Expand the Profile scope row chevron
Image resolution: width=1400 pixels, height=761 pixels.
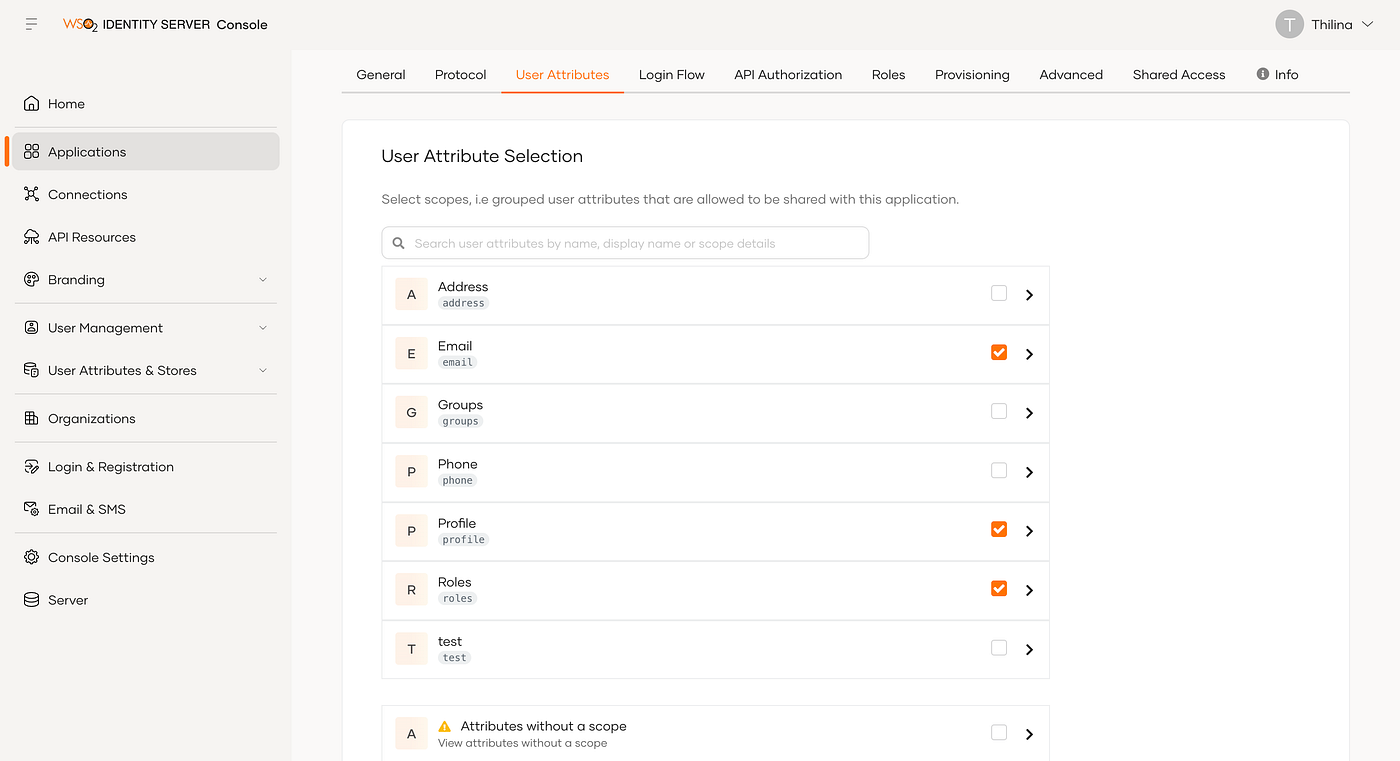[1029, 531]
